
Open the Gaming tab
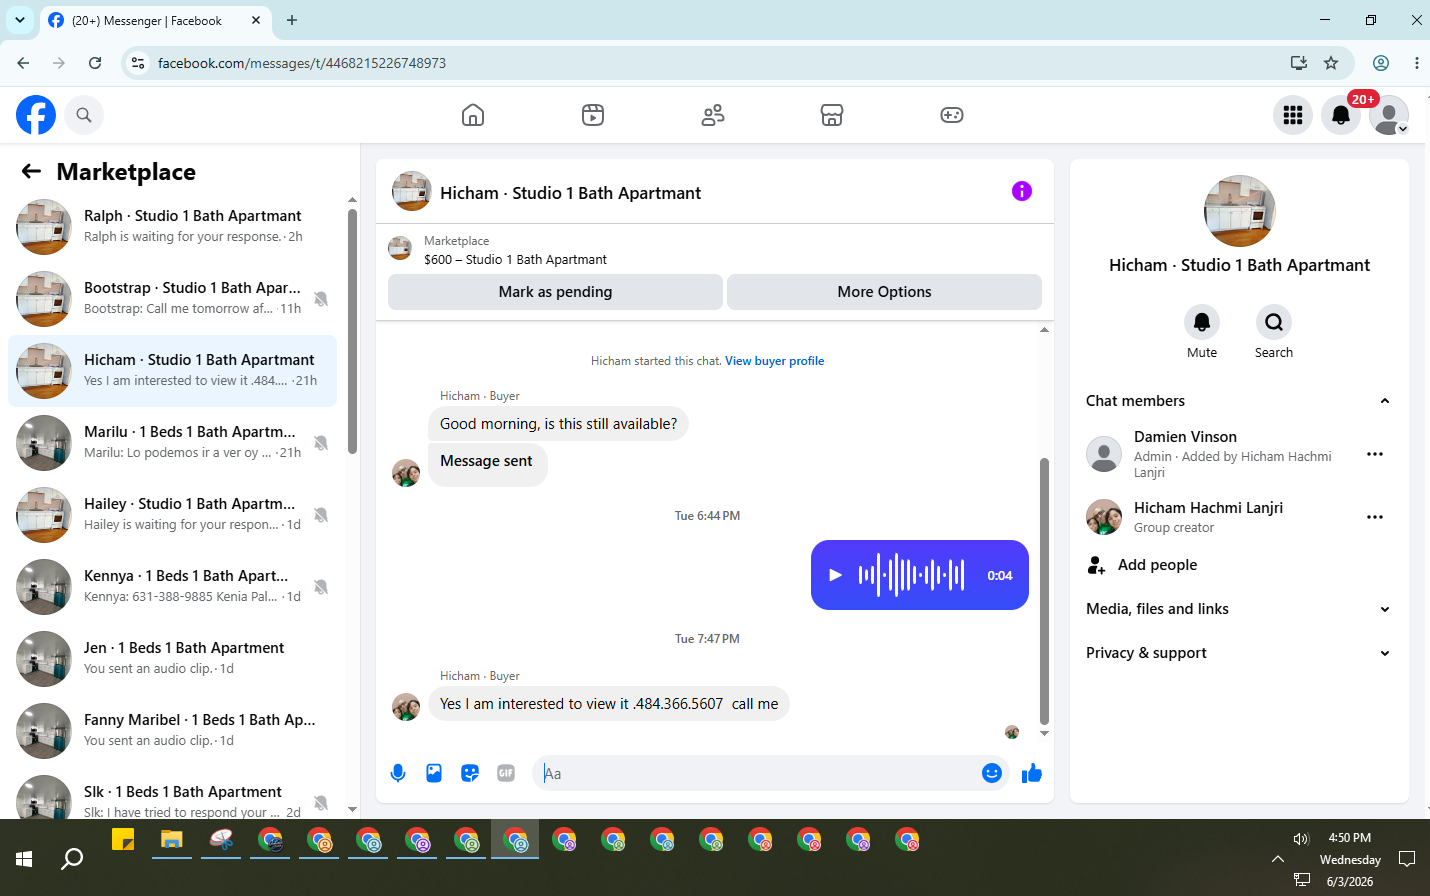click(x=952, y=115)
